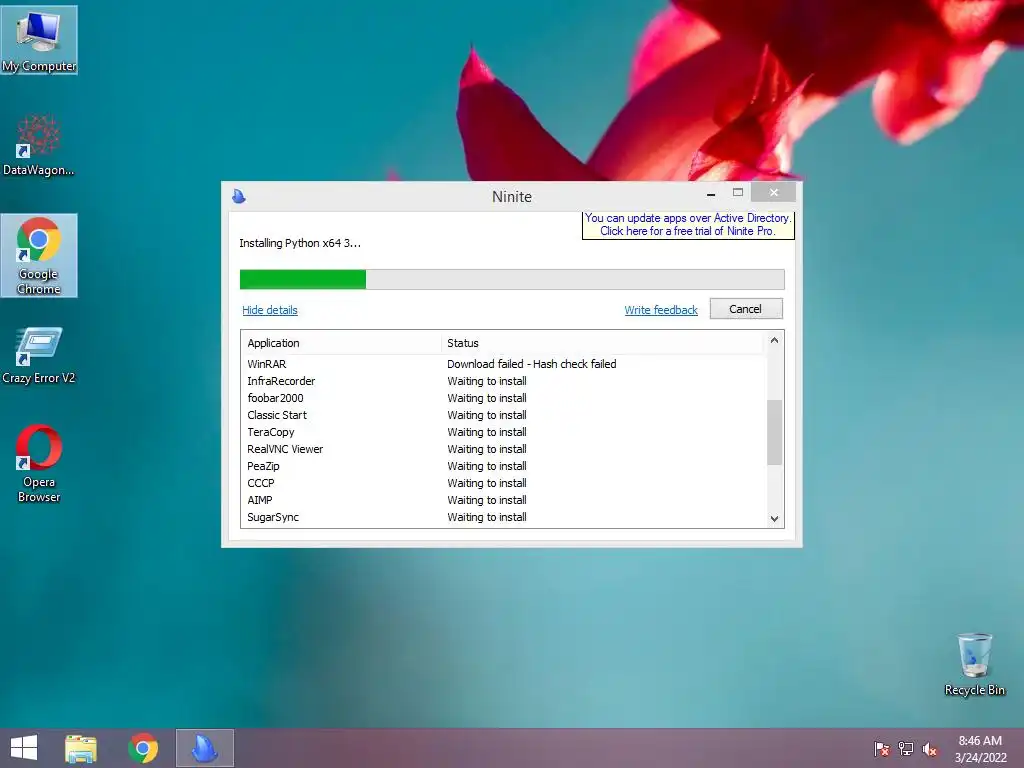Image resolution: width=1024 pixels, height=768 pixels.
Task: Select the Opera Browser desktop shortcut
Action: point(39,464)
